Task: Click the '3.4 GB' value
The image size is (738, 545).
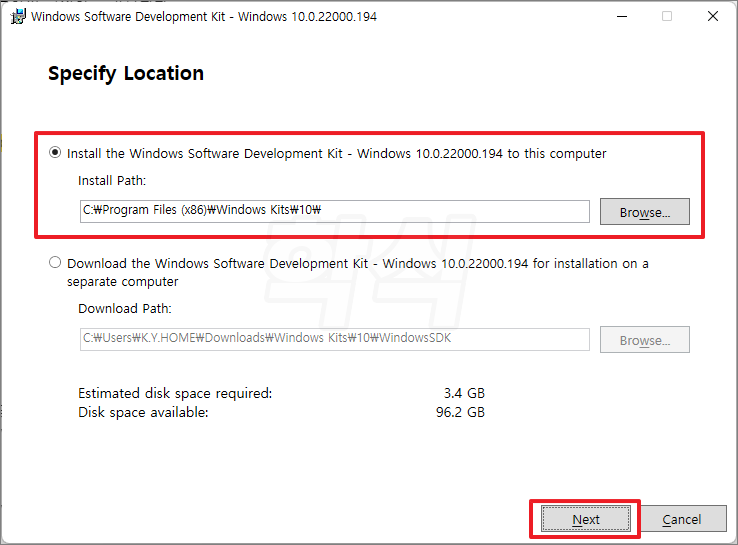Action: tap(464, 393)
